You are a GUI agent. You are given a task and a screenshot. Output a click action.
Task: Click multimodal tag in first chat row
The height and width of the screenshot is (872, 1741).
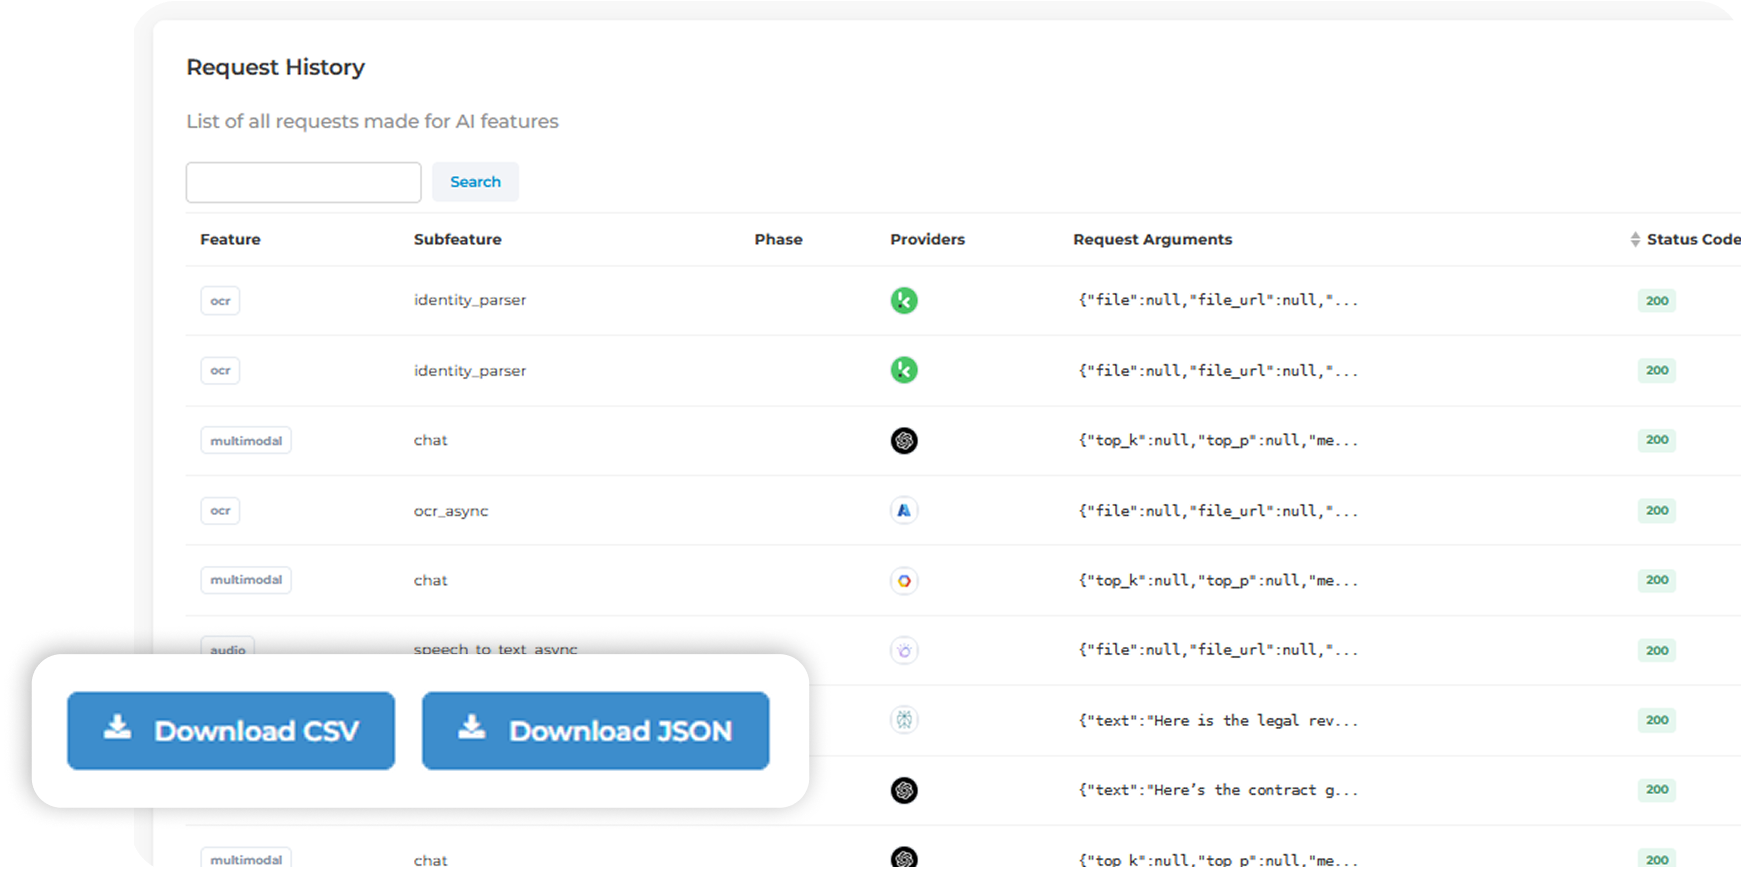tap(246, 441)
